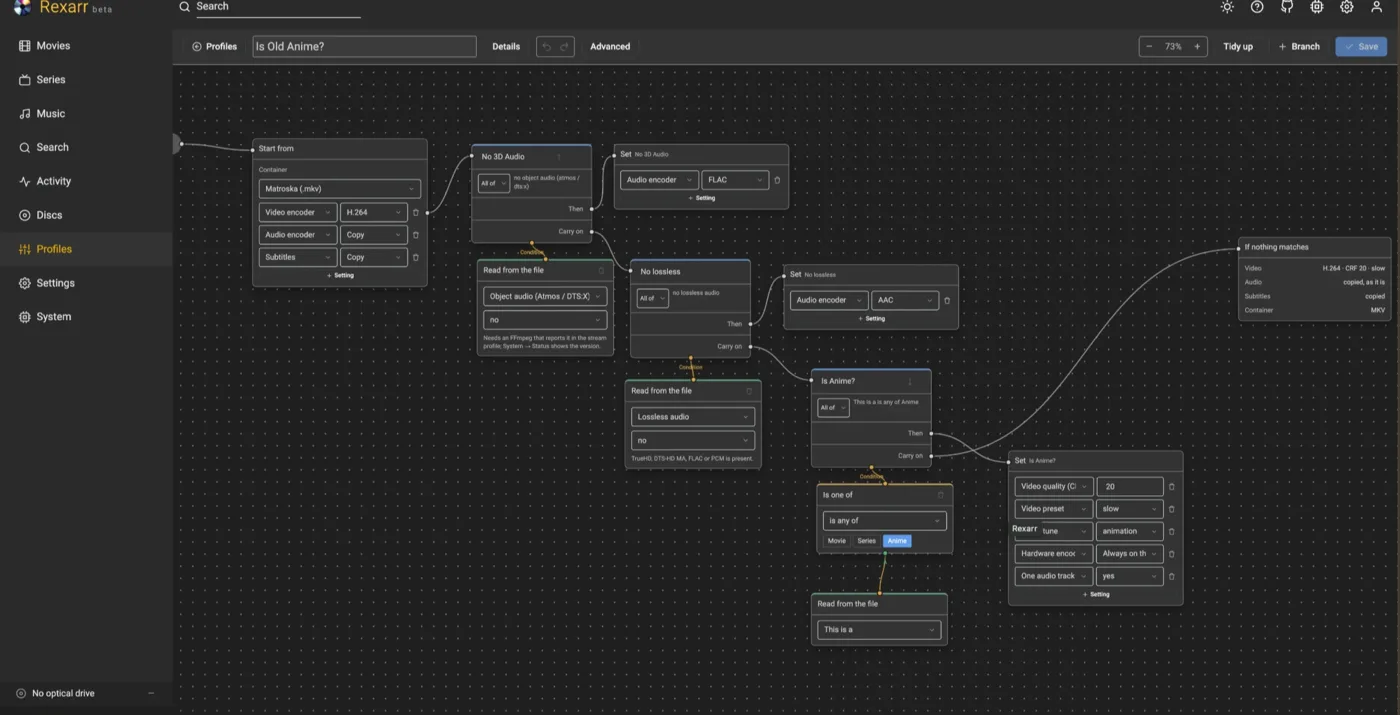Screen dimensions: 1400x715
Task: Open the 'is any of' operator dropdown
Action: 884,520
